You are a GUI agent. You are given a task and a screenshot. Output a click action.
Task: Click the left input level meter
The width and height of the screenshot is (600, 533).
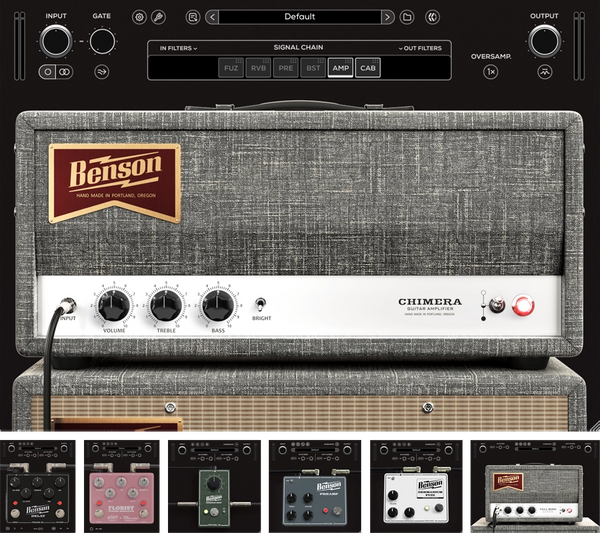(20, 46)
